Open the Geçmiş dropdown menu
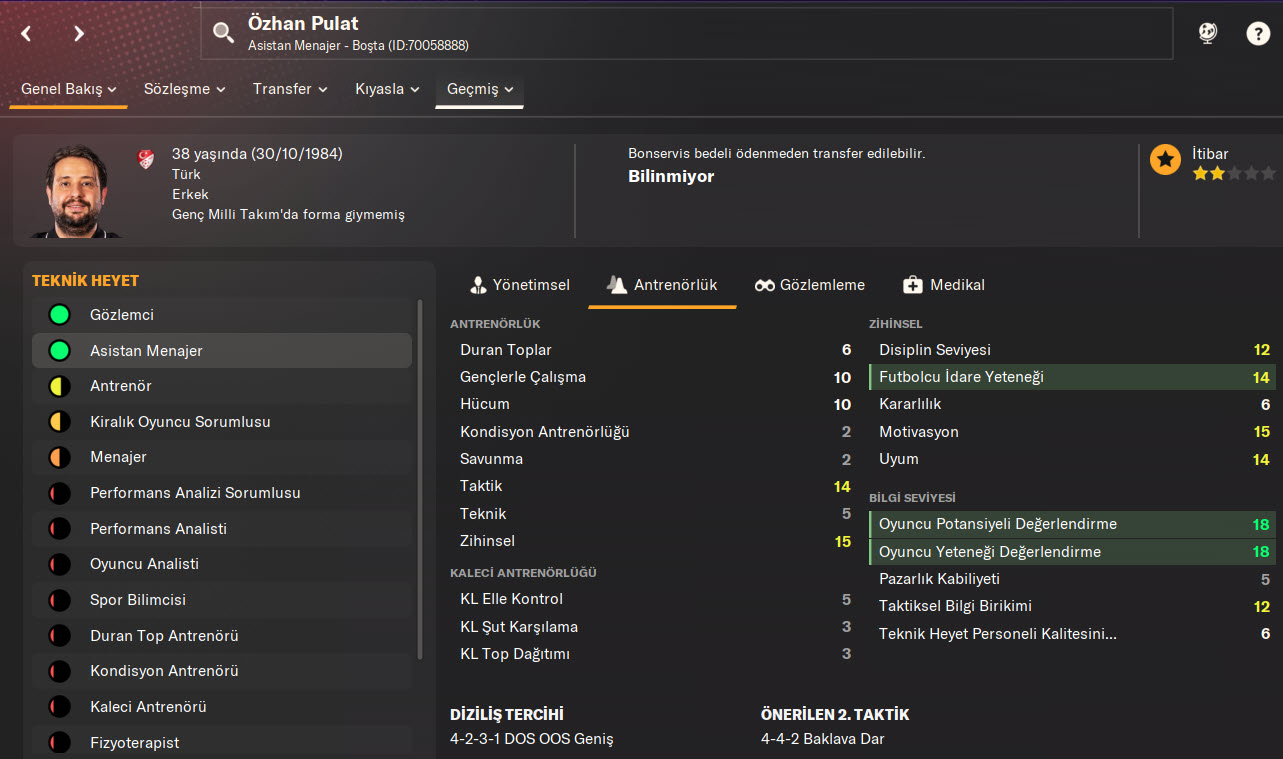Viewport: 1283px width, 759px height. [479, 89]
